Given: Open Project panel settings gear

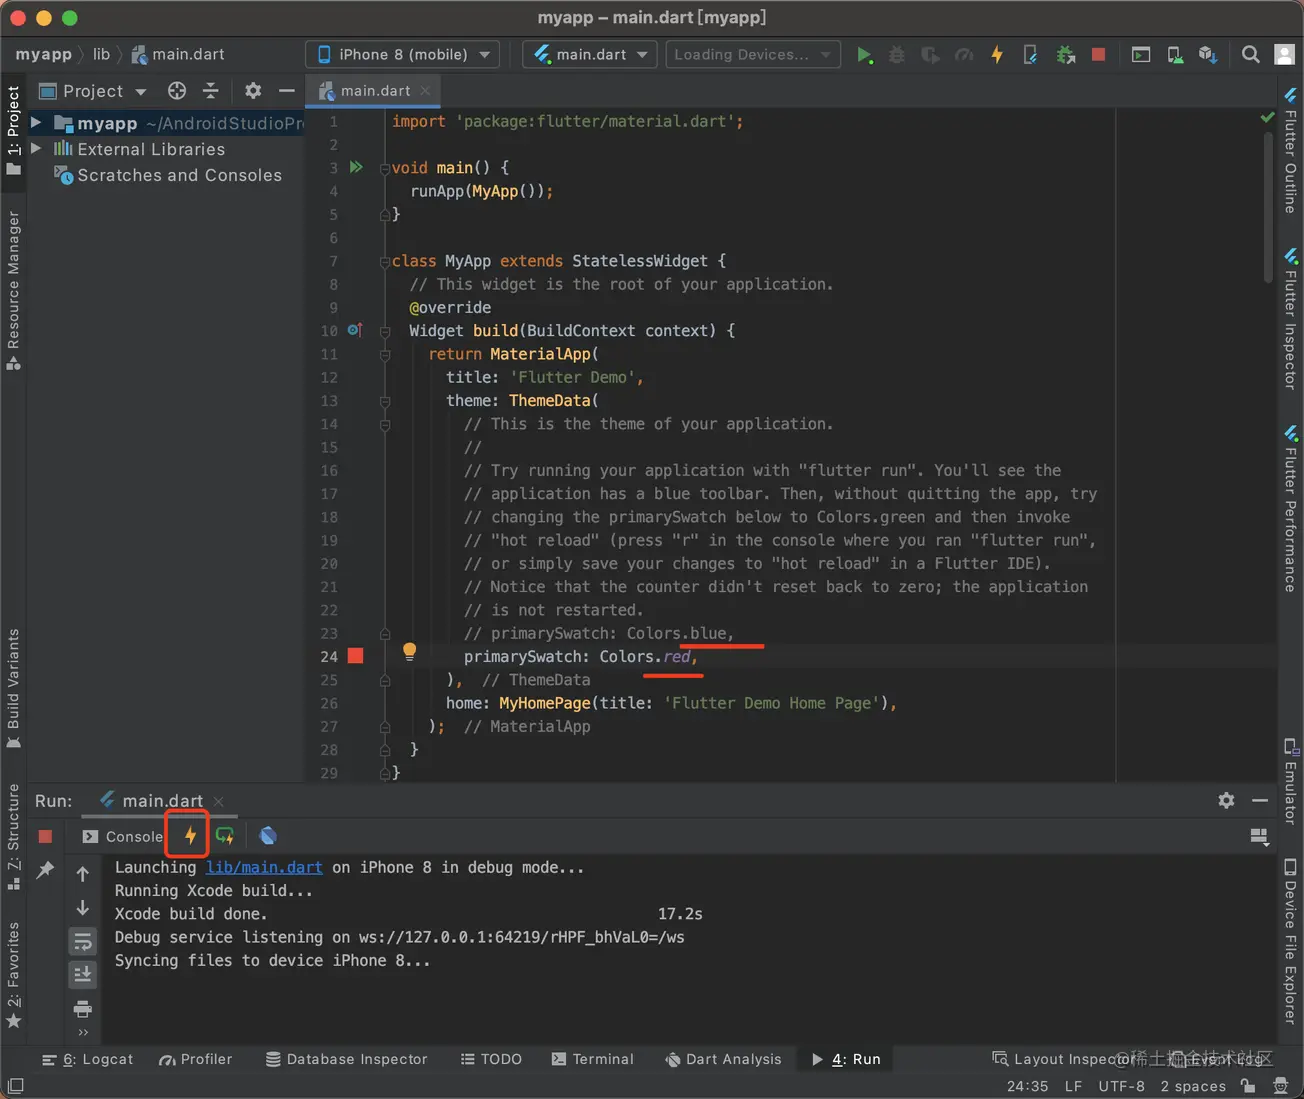Looking at the screenshot, I should tap(253, 91).
